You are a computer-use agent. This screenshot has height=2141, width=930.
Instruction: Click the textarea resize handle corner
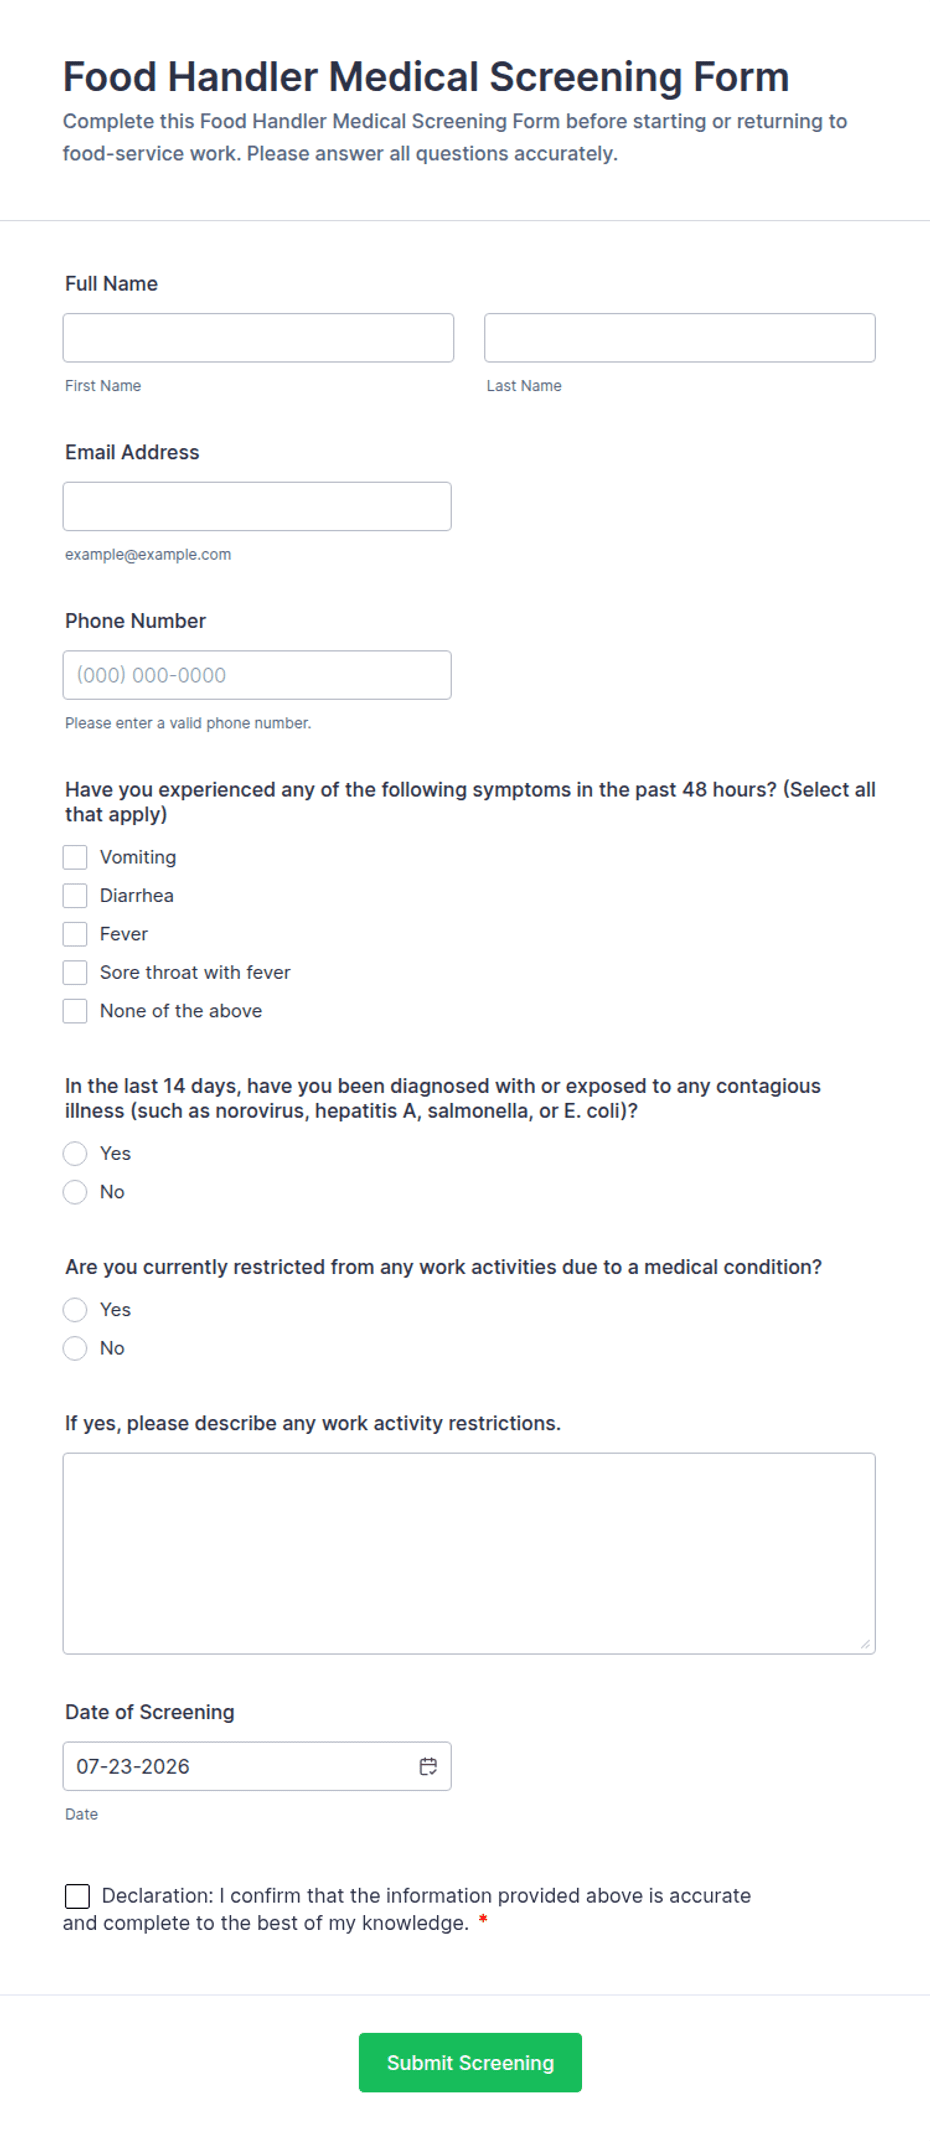click(866, 1644)
